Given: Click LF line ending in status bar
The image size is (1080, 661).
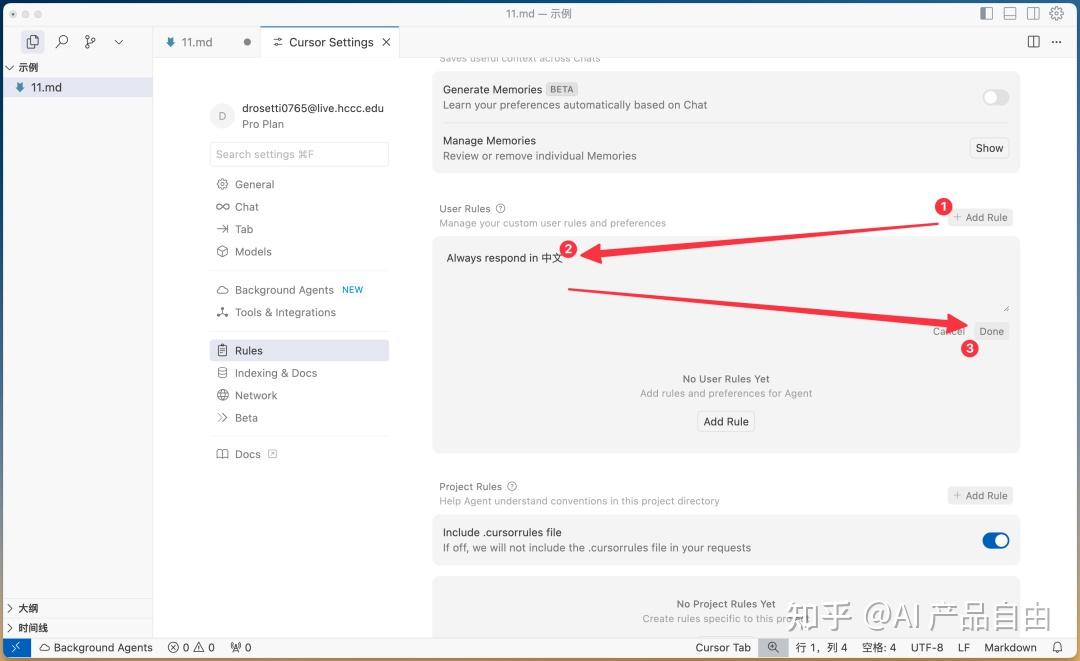Looking at the screenshot, I should (964, 647).
